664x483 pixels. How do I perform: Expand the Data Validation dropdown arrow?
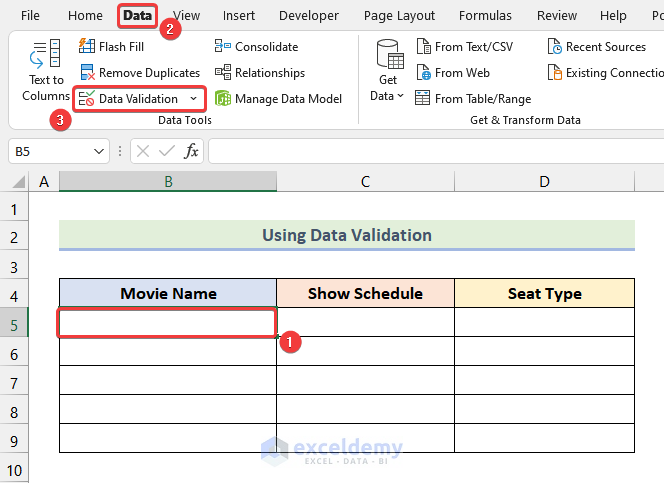click(x=193, y=99)
